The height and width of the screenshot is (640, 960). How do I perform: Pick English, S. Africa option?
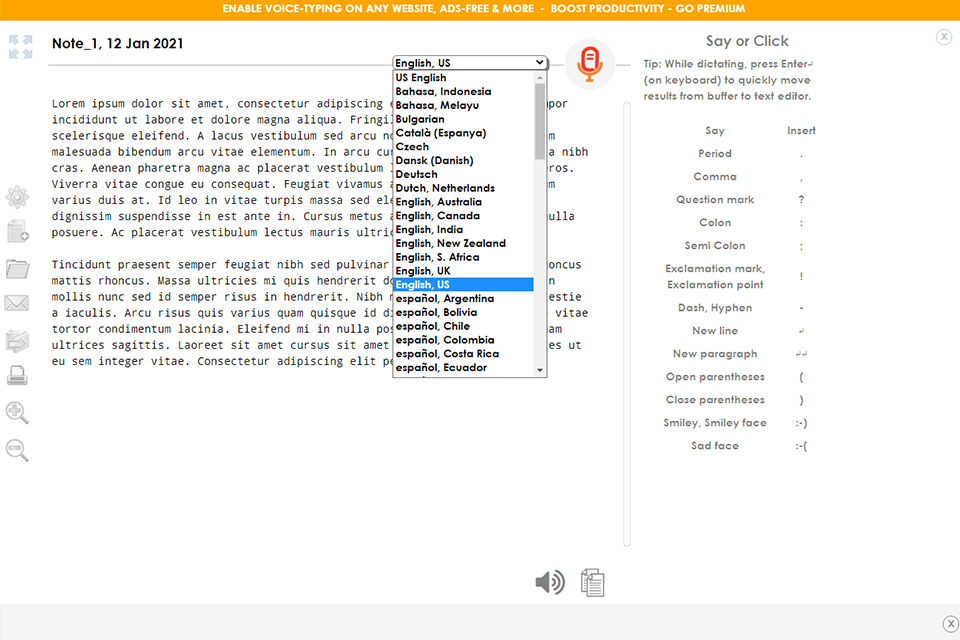tap(463, 257)
